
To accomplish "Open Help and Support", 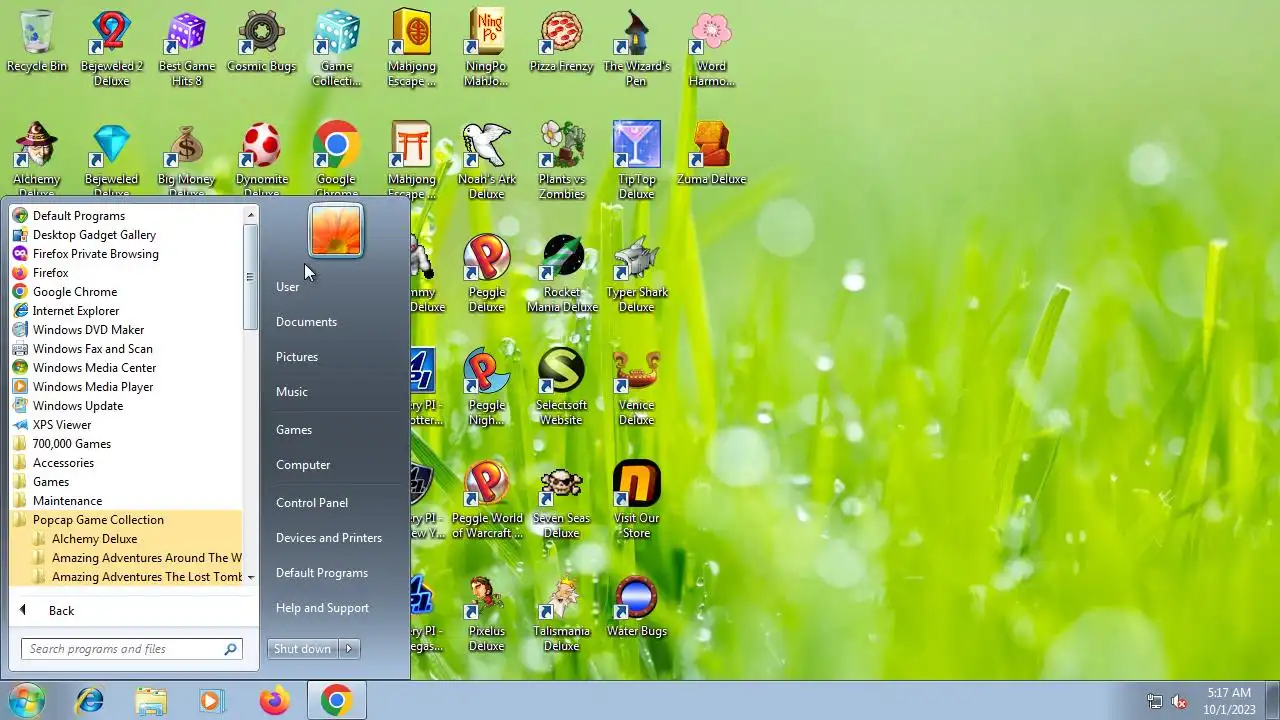I will click(334, 608).
